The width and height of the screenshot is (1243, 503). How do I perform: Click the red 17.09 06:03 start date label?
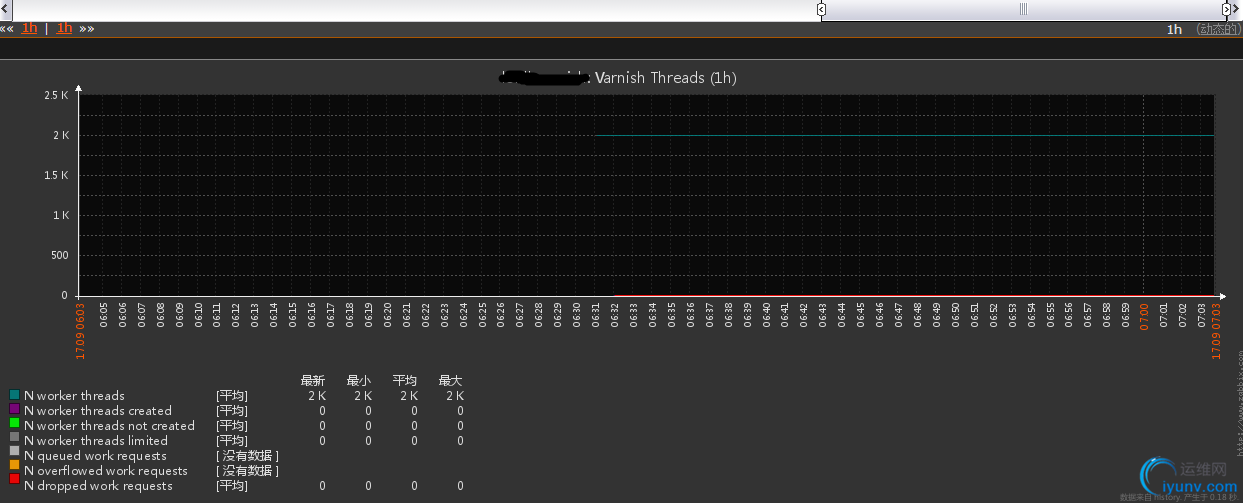(81, 330)
